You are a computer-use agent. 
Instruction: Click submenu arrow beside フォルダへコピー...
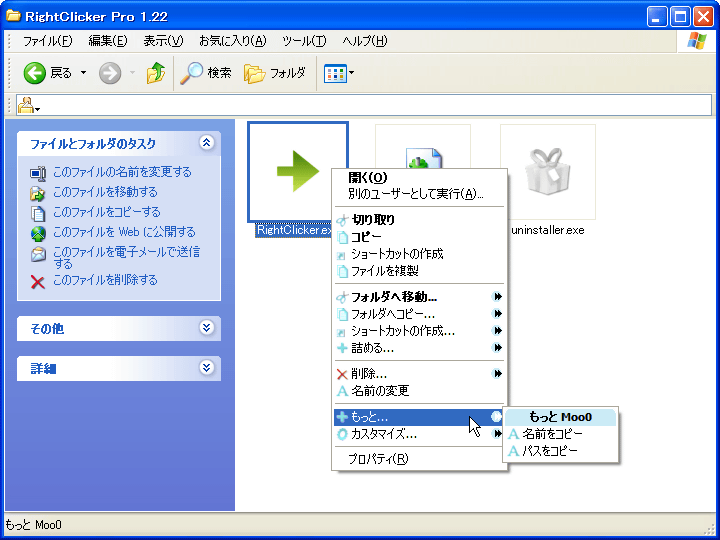point(497,314)
